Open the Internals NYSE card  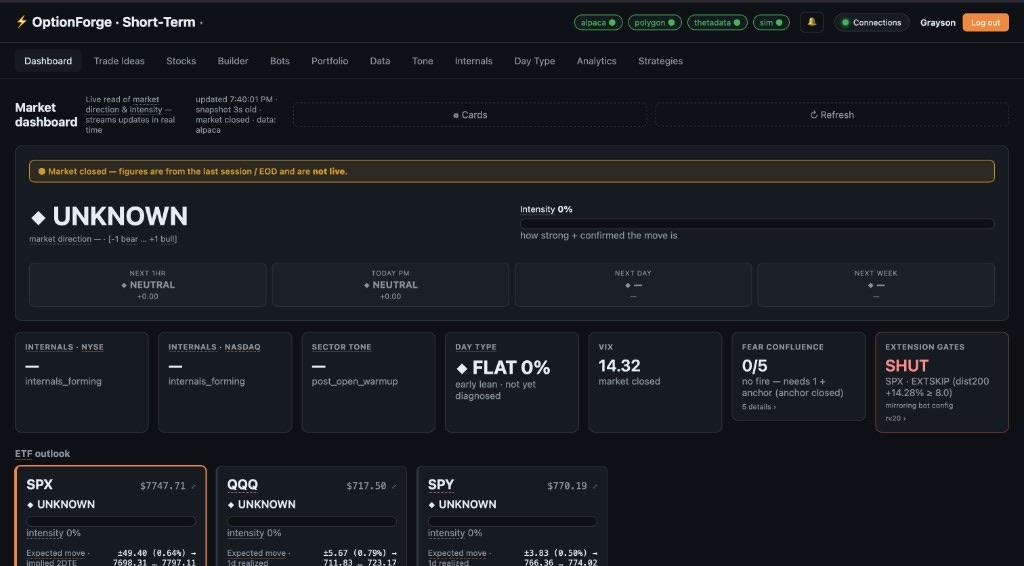click(x=82, y=382)
